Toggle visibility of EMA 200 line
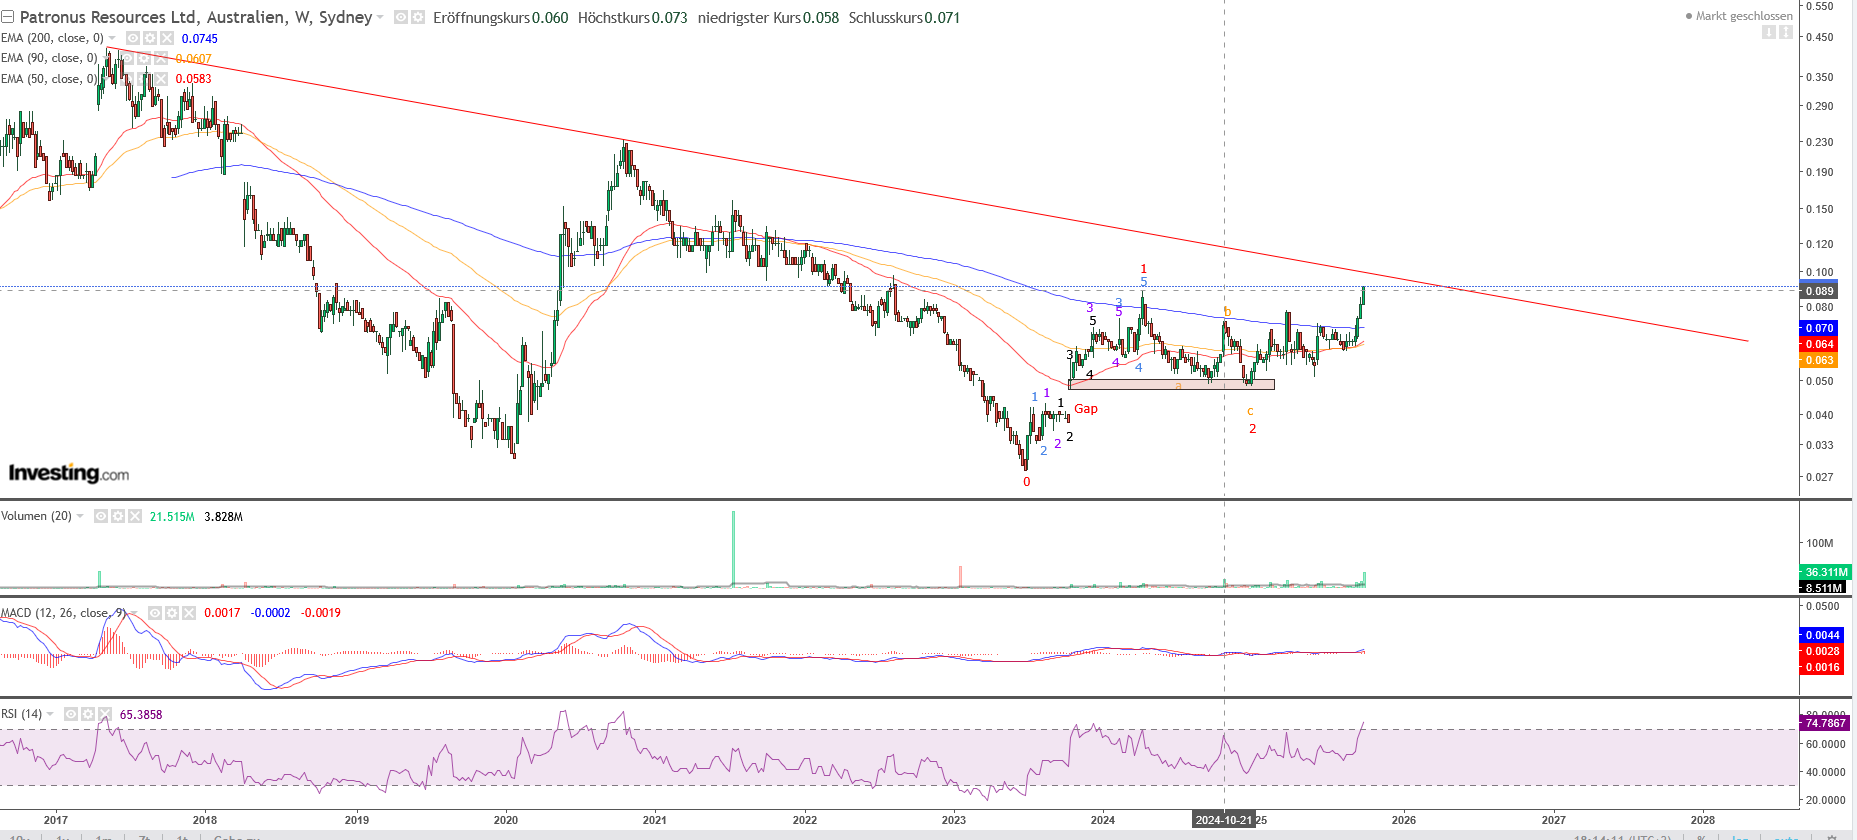Viewport: 1857px width, 840px height. [132, 38]
